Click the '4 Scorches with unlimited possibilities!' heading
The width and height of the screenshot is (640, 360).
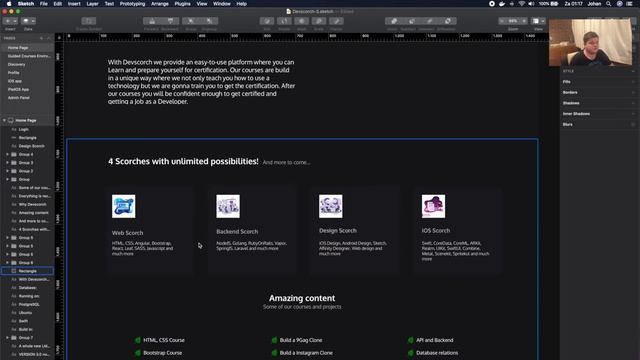(183, 162)
